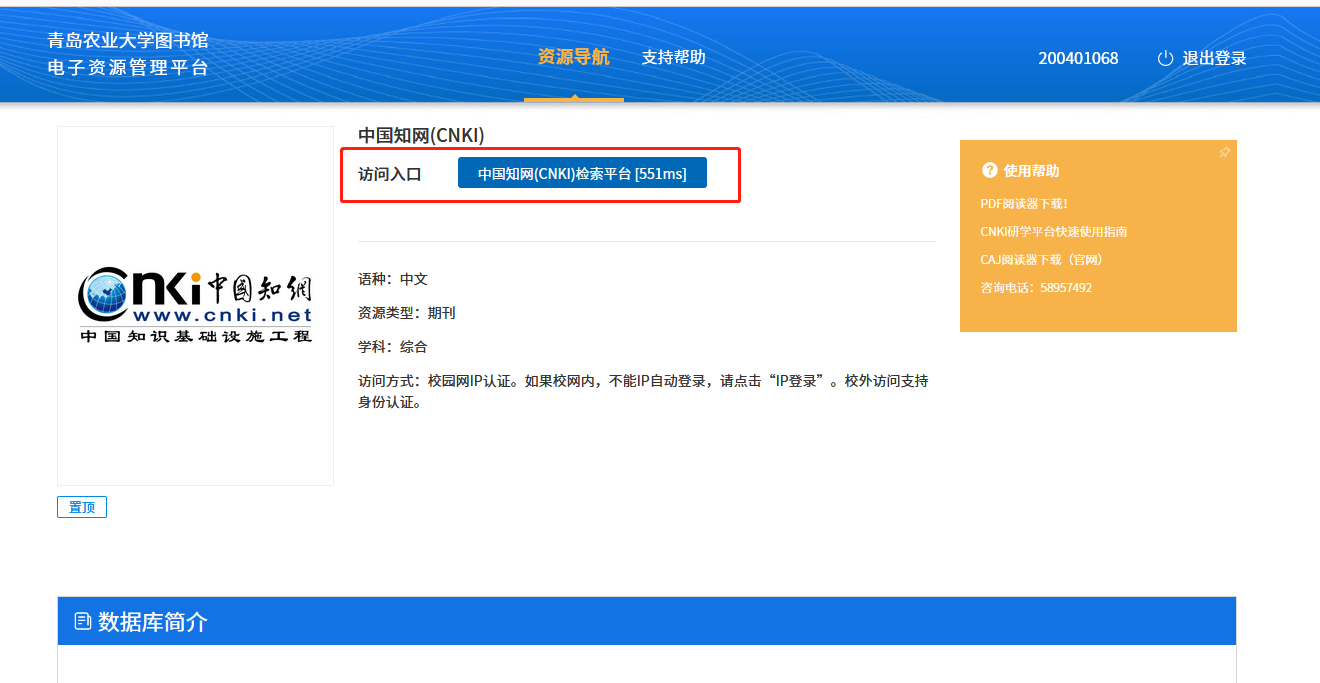Open the PDF阅读器下载 link

pos(1024,204)
